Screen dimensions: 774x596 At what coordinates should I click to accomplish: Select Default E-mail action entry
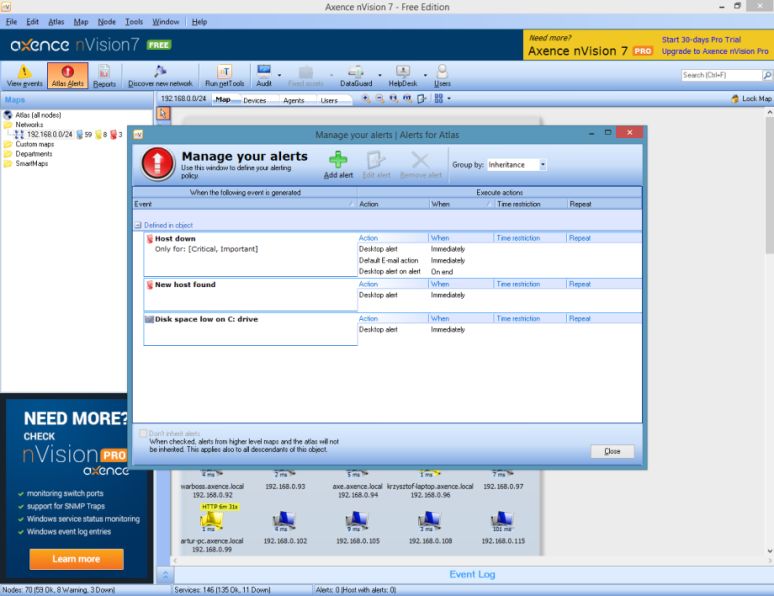(x=388, y=260)
